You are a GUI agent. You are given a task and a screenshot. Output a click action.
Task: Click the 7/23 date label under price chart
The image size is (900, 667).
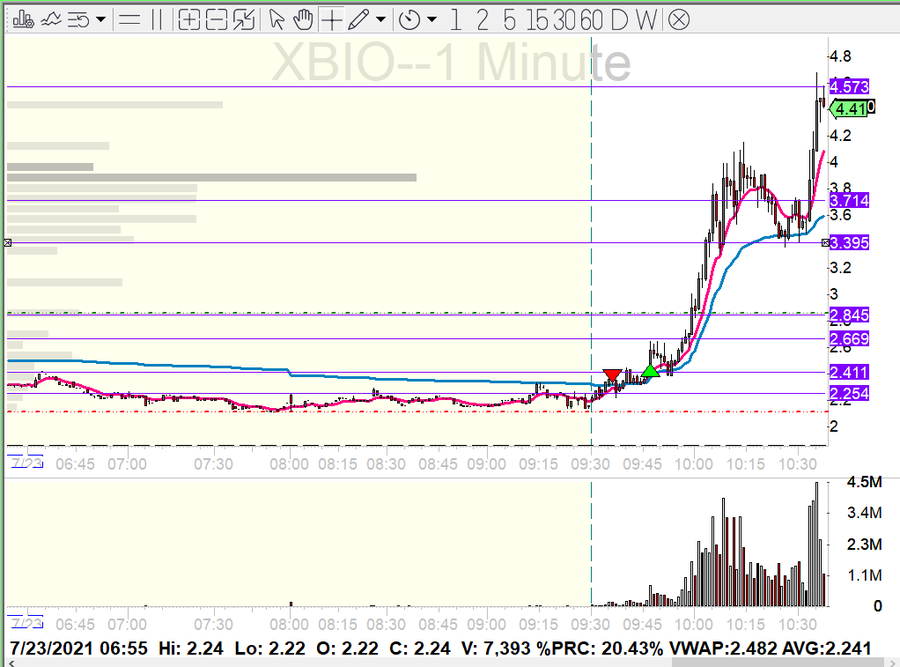[26, 463]
